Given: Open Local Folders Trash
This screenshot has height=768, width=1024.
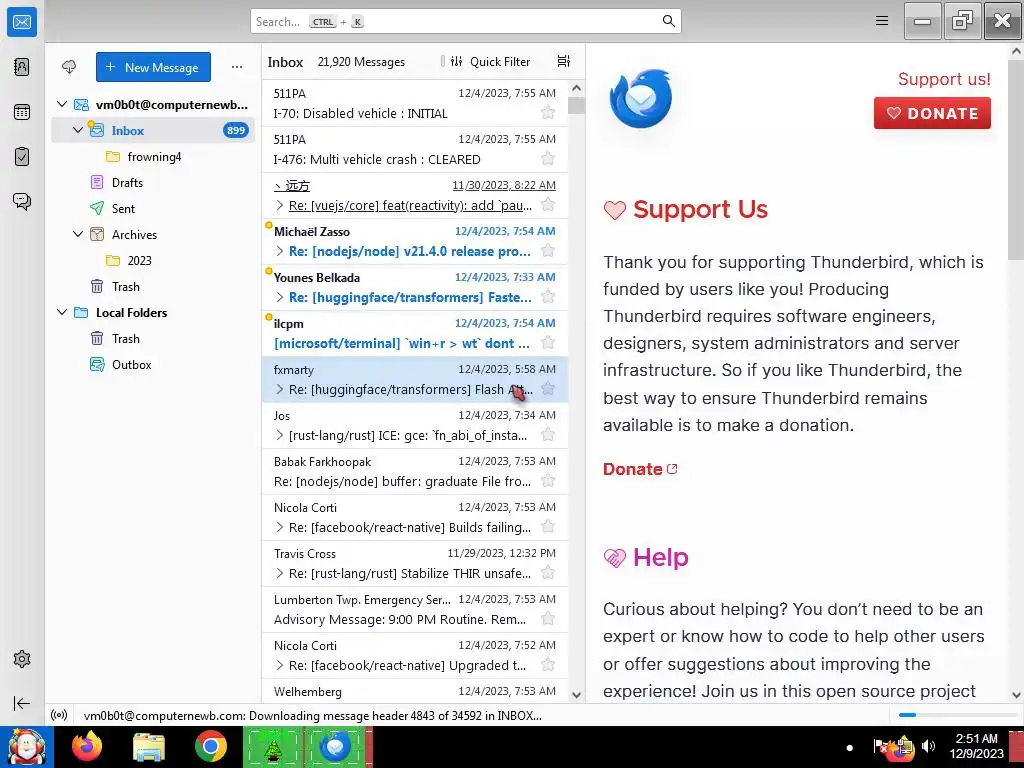Looking at the screenshot, I should click(125, 339).
